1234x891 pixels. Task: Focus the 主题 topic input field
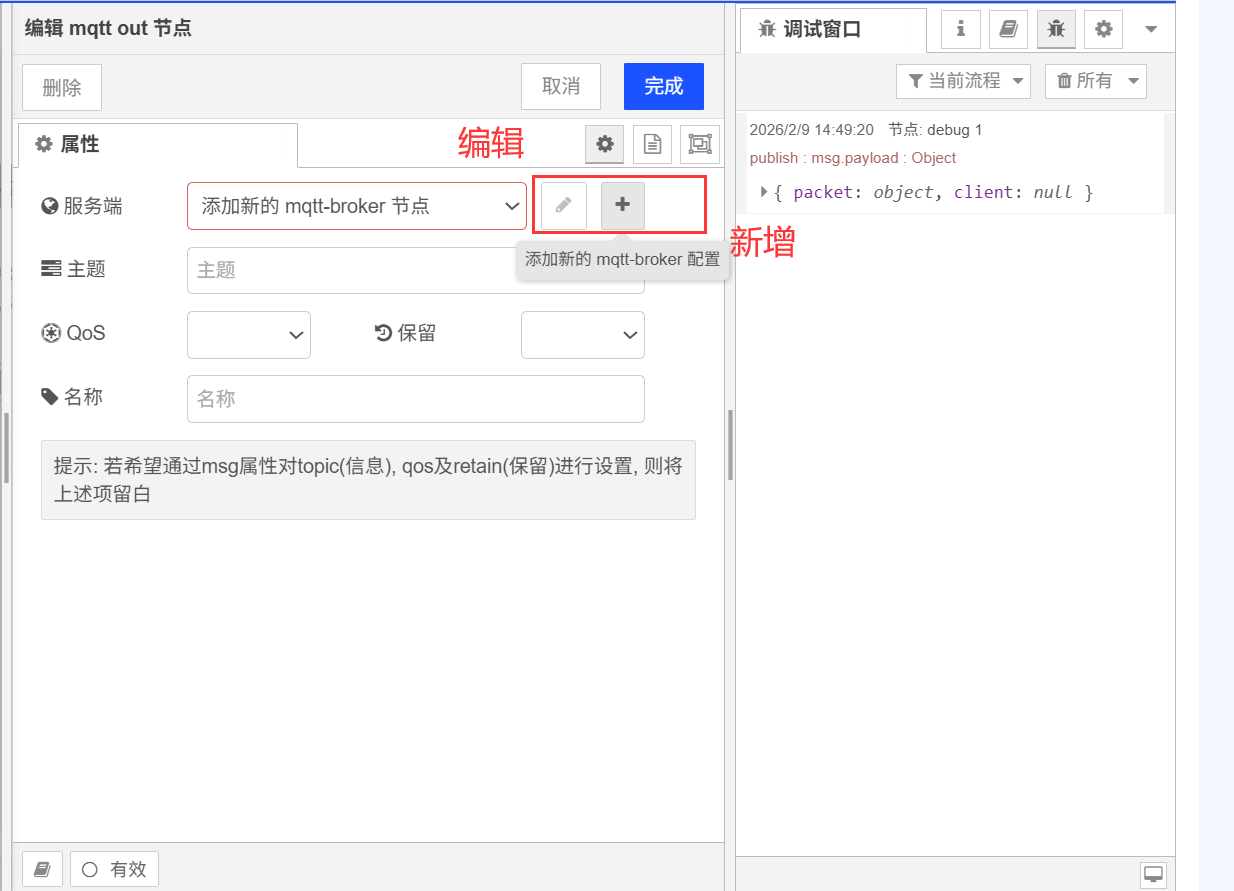click(416, 271)
